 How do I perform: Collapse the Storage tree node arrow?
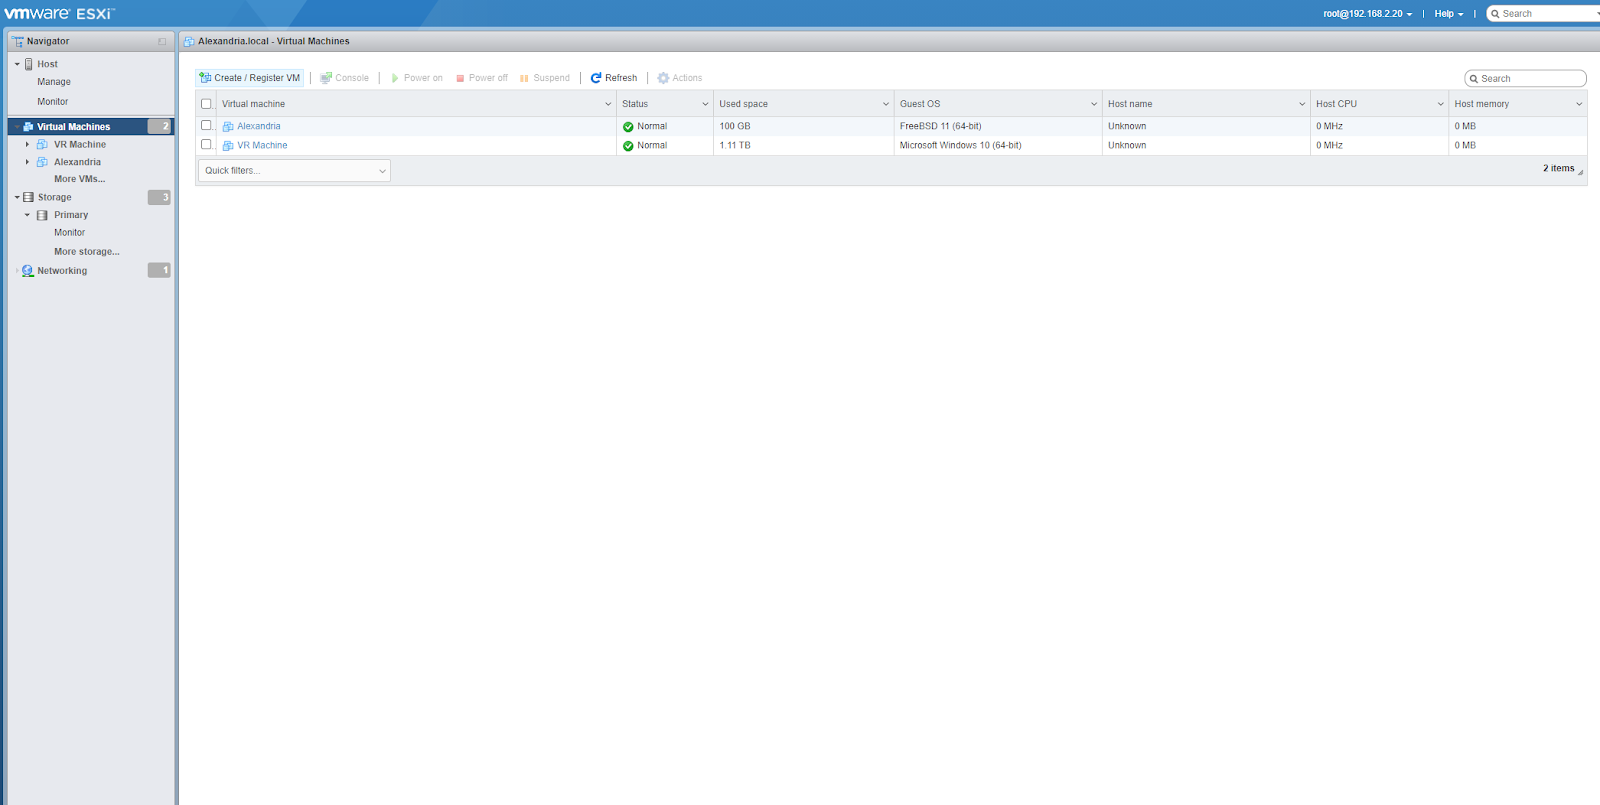click(x=17, y=197)
